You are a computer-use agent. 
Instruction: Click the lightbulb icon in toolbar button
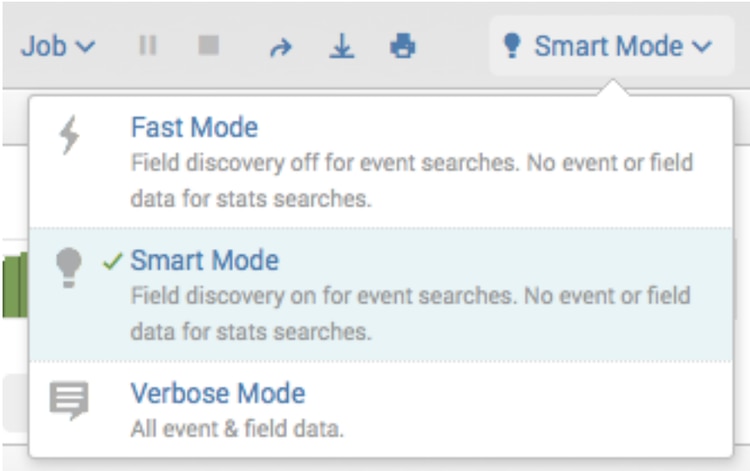(512, 46)
